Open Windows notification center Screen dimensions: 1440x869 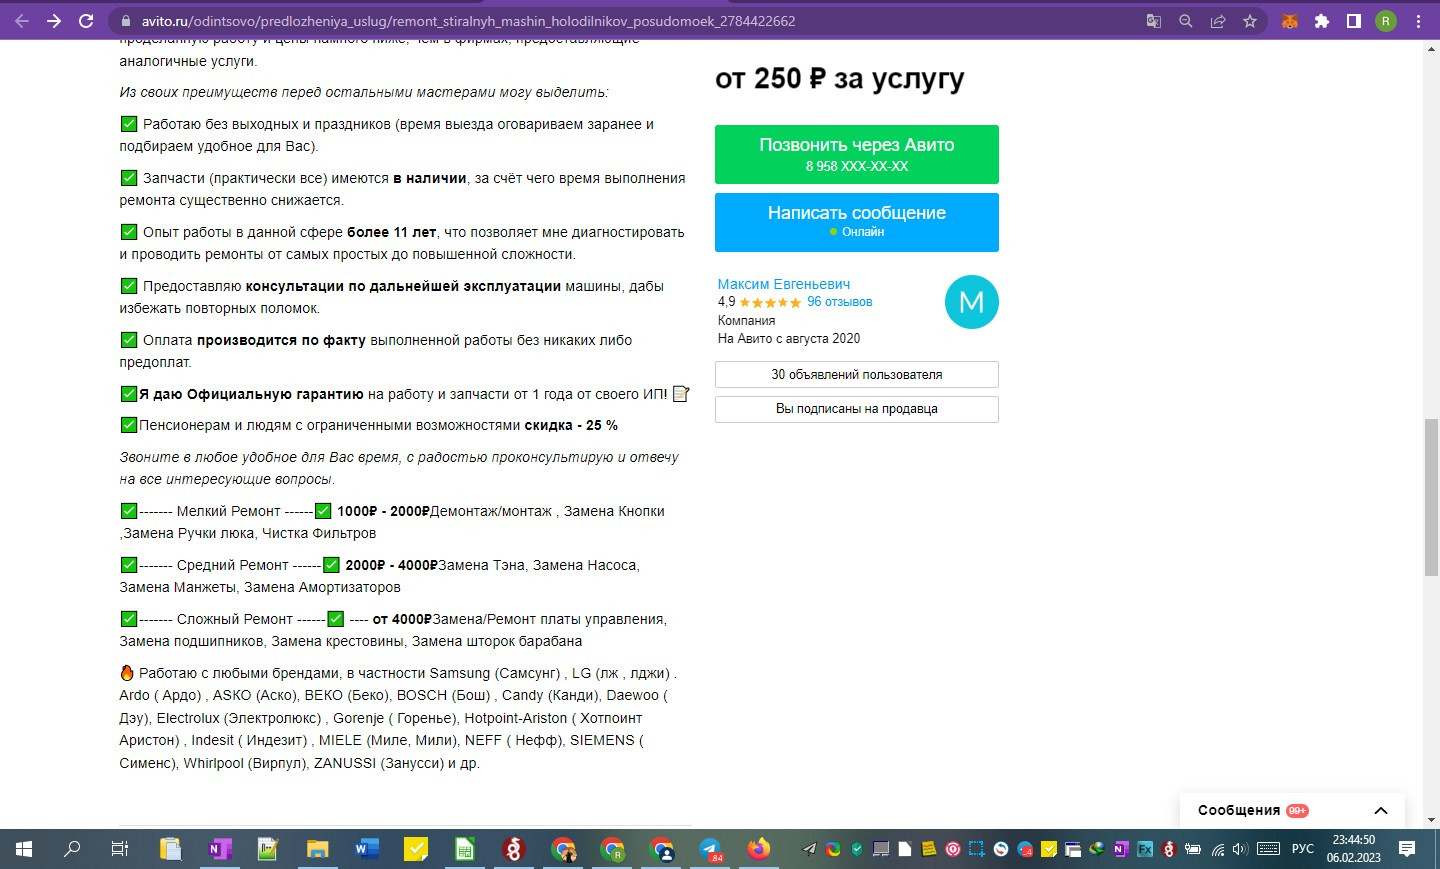[x=1407, y=849]
